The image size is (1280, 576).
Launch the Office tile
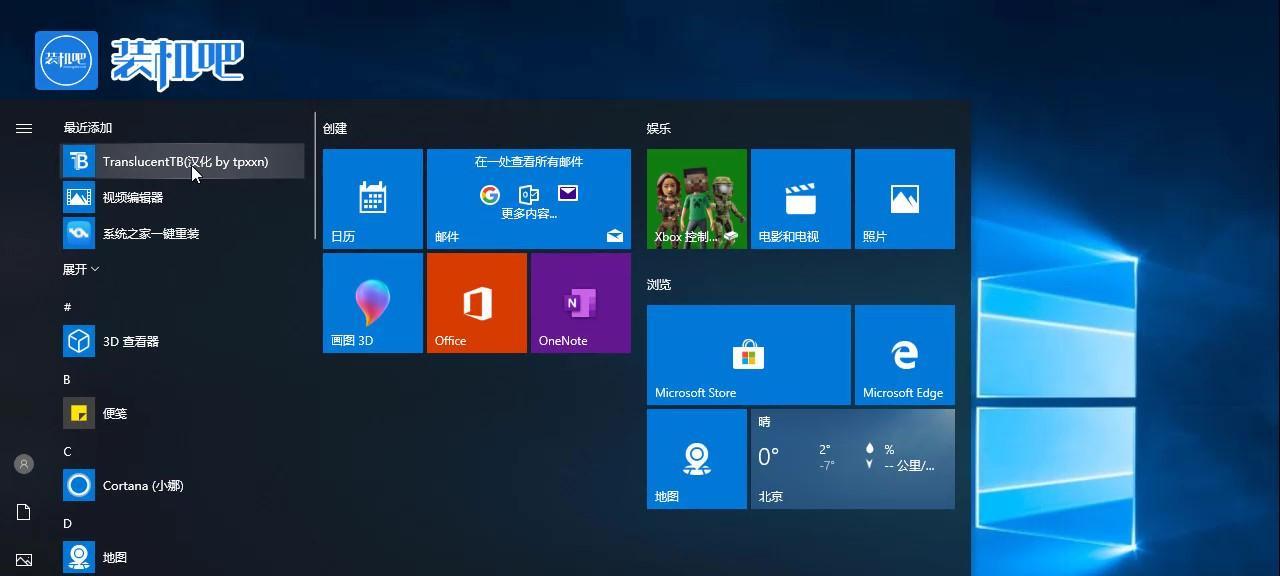[x=477, y=303]
